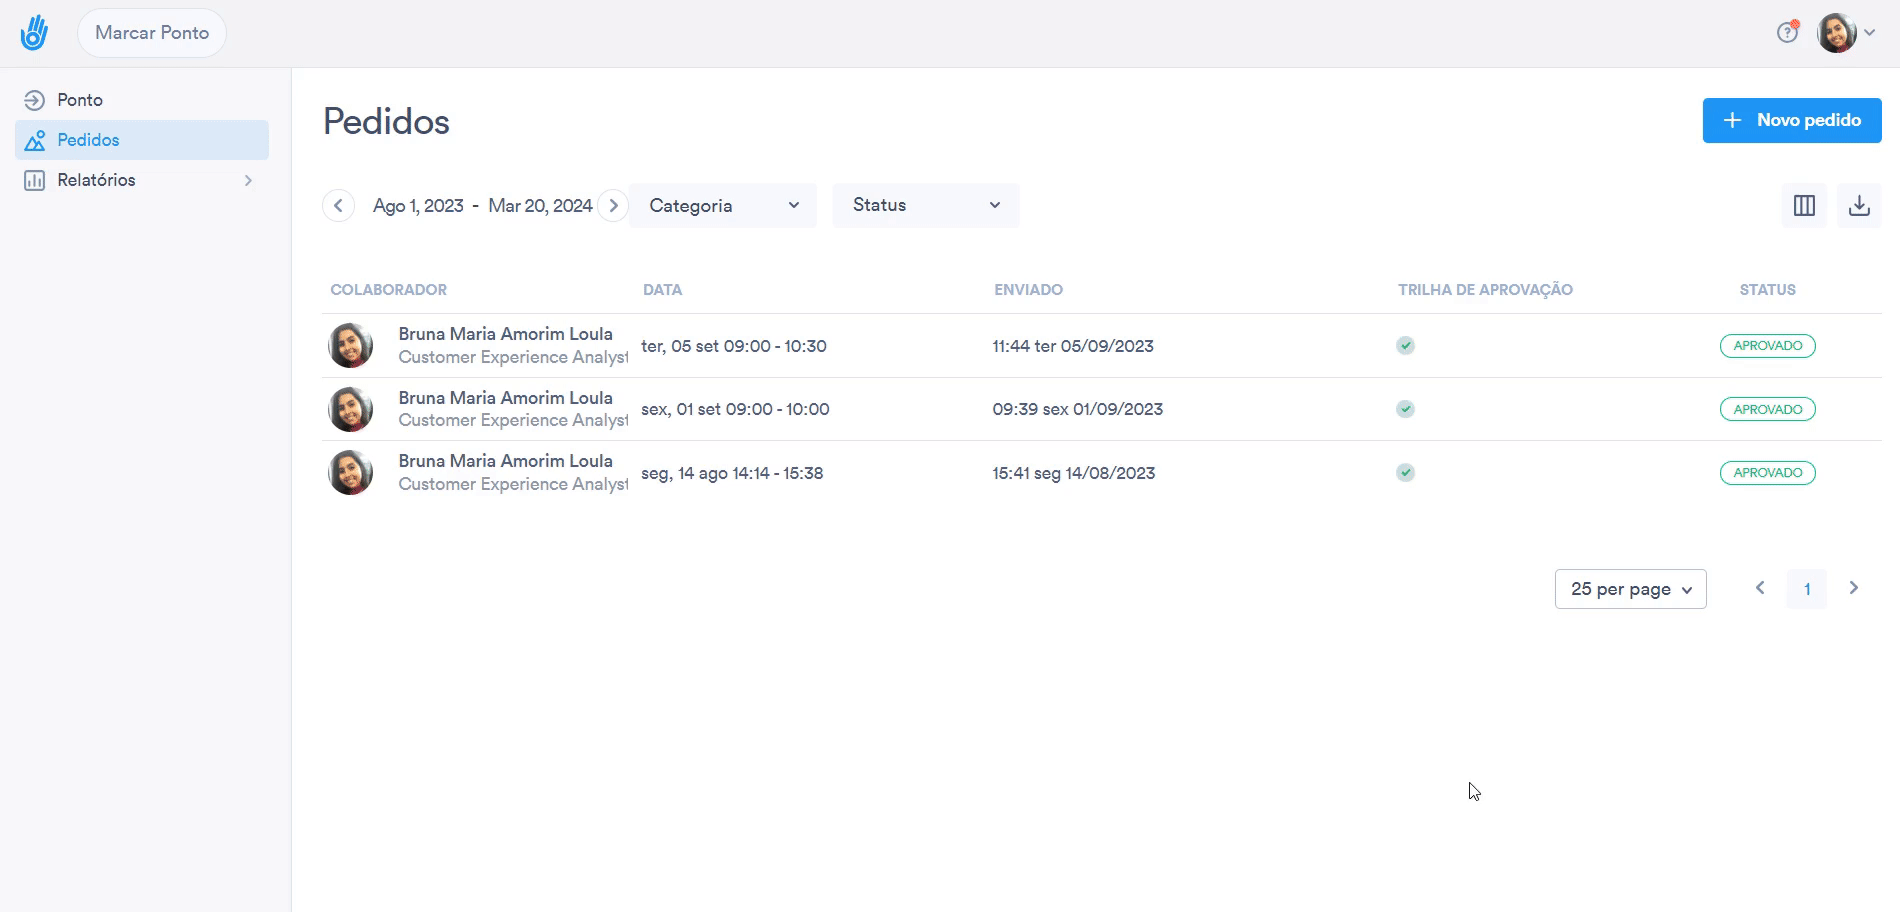
Task: Select Pedidos in the sidebar
Action: tap(88, 140)
